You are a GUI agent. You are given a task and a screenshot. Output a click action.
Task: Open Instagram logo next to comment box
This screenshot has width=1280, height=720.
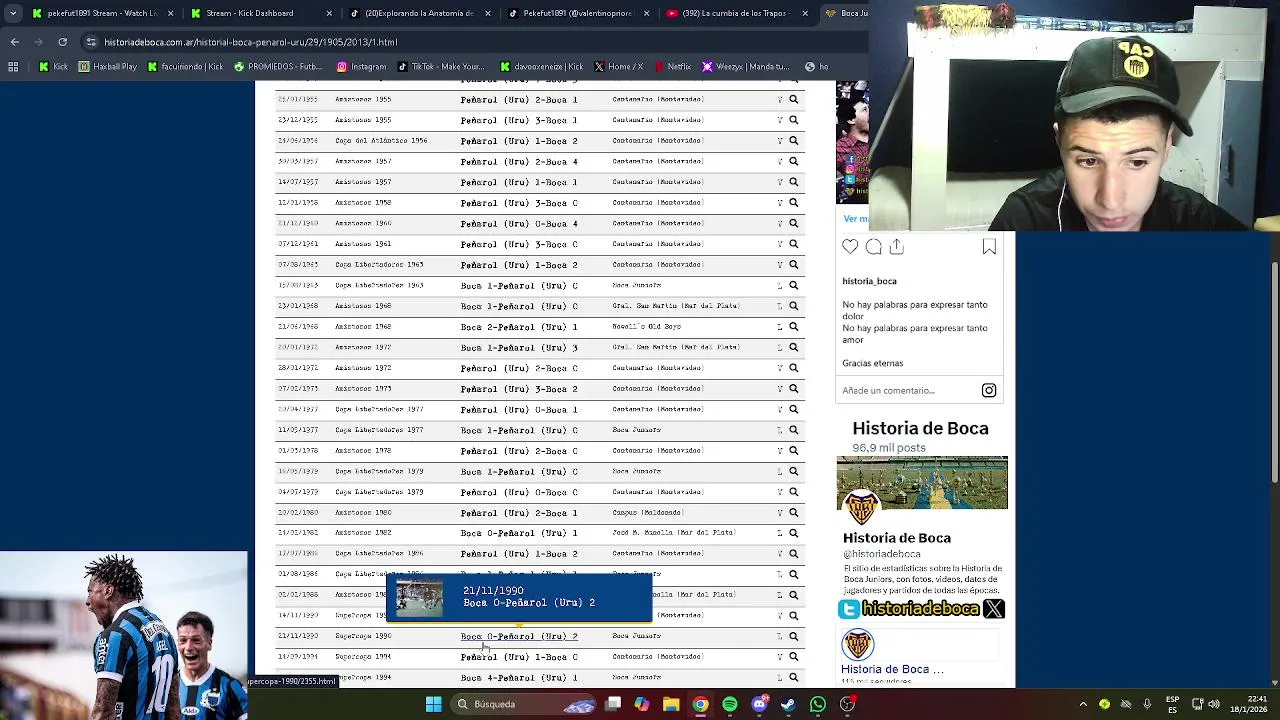pos(989,390)
